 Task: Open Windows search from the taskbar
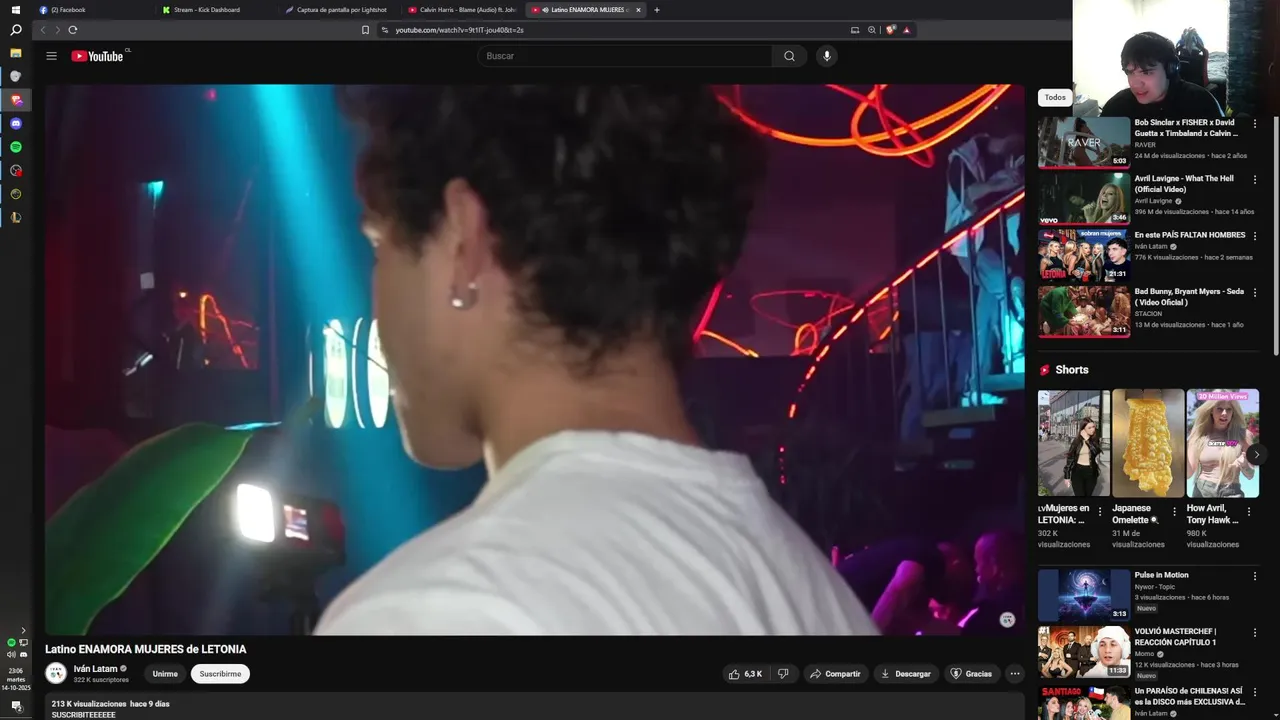[x=16, y=31]
